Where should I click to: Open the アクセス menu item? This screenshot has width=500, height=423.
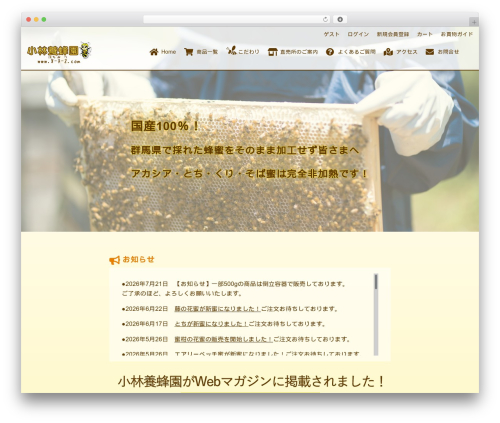(x=400, y=52)
